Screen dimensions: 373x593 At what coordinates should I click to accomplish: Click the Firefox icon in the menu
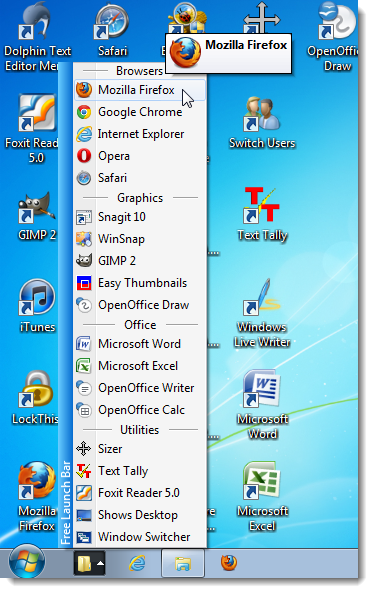(84, 90)
